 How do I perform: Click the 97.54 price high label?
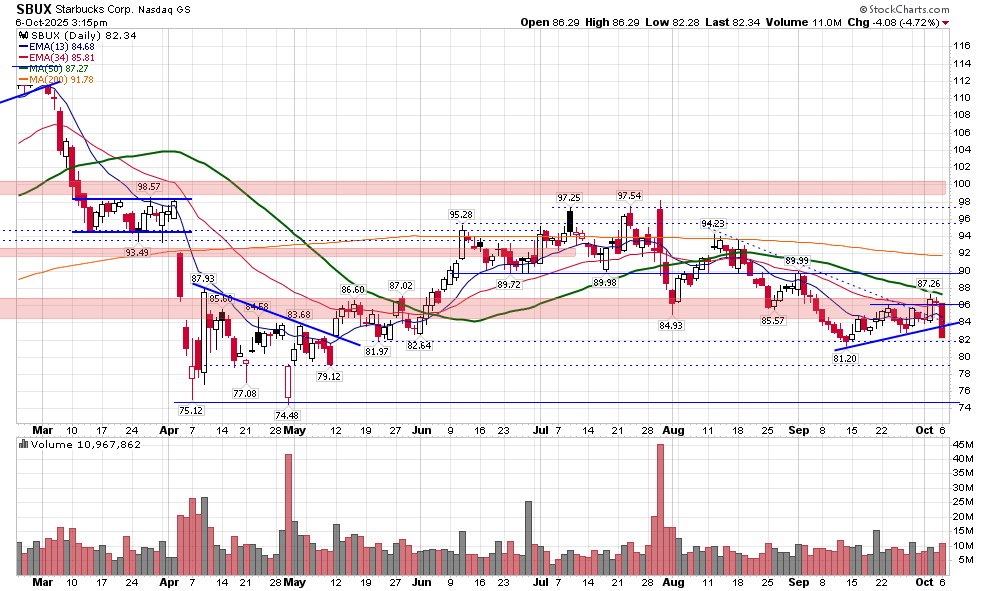pos(629,196)
